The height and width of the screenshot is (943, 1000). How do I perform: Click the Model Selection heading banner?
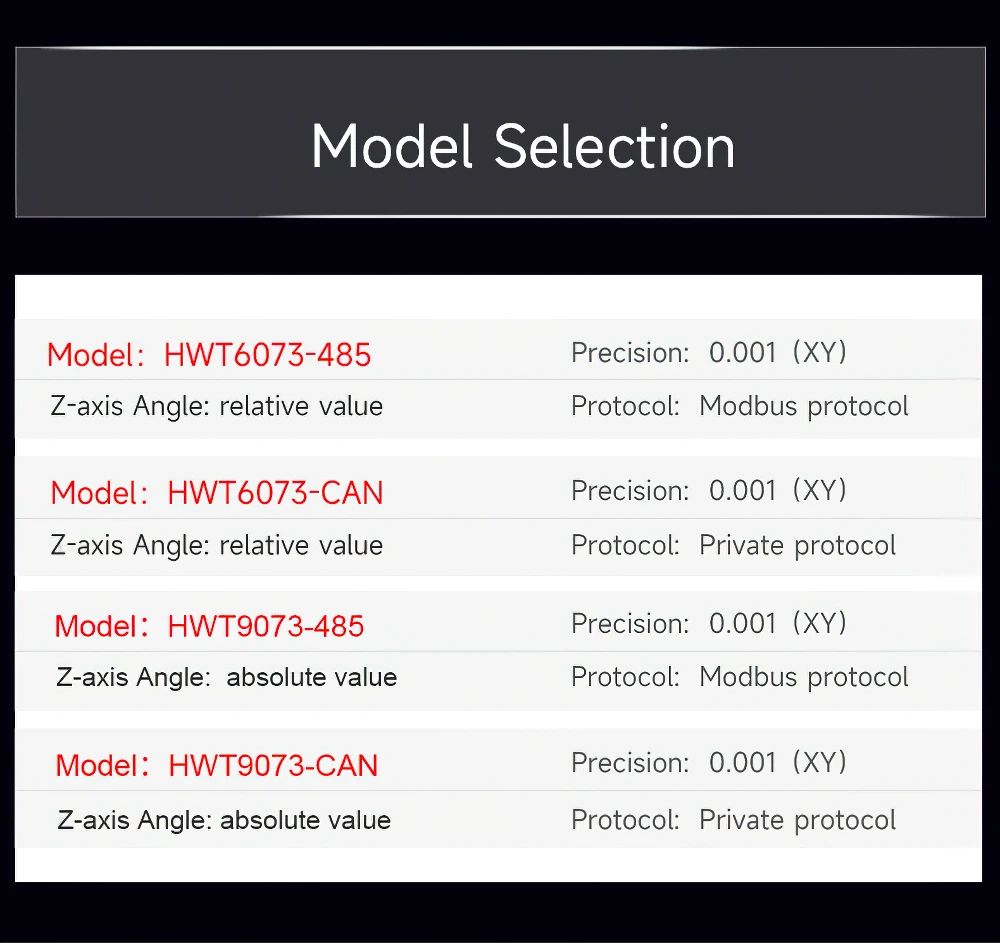[x=500, y=133]
